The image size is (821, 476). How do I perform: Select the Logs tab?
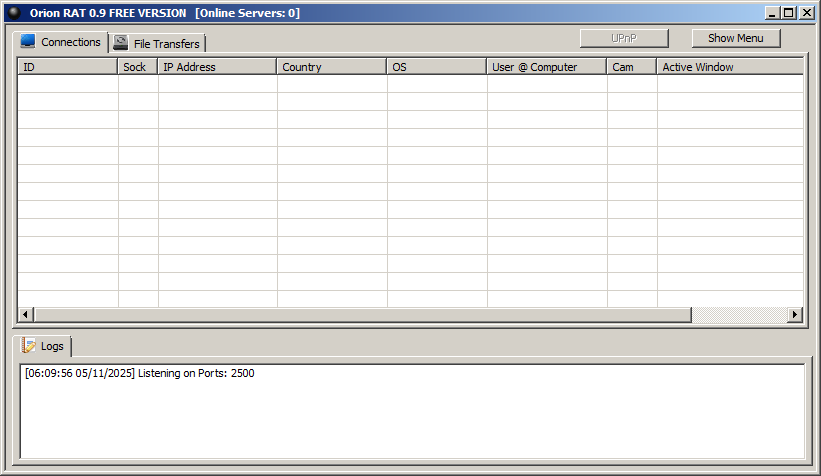pyautogui.click(x=43, y=346)
